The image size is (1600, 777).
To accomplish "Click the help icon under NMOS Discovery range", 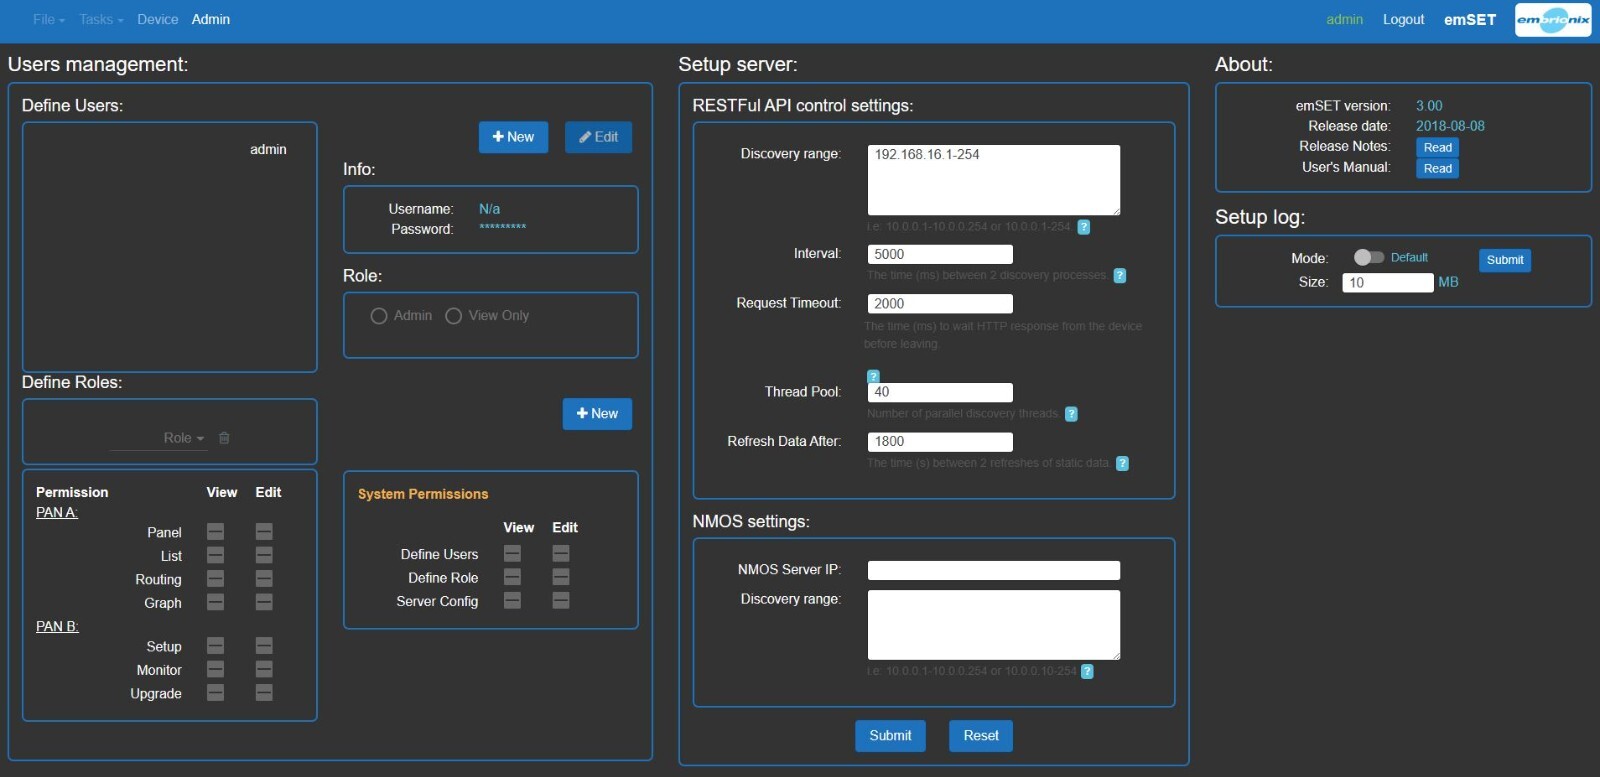I will tap(1087, 671).
